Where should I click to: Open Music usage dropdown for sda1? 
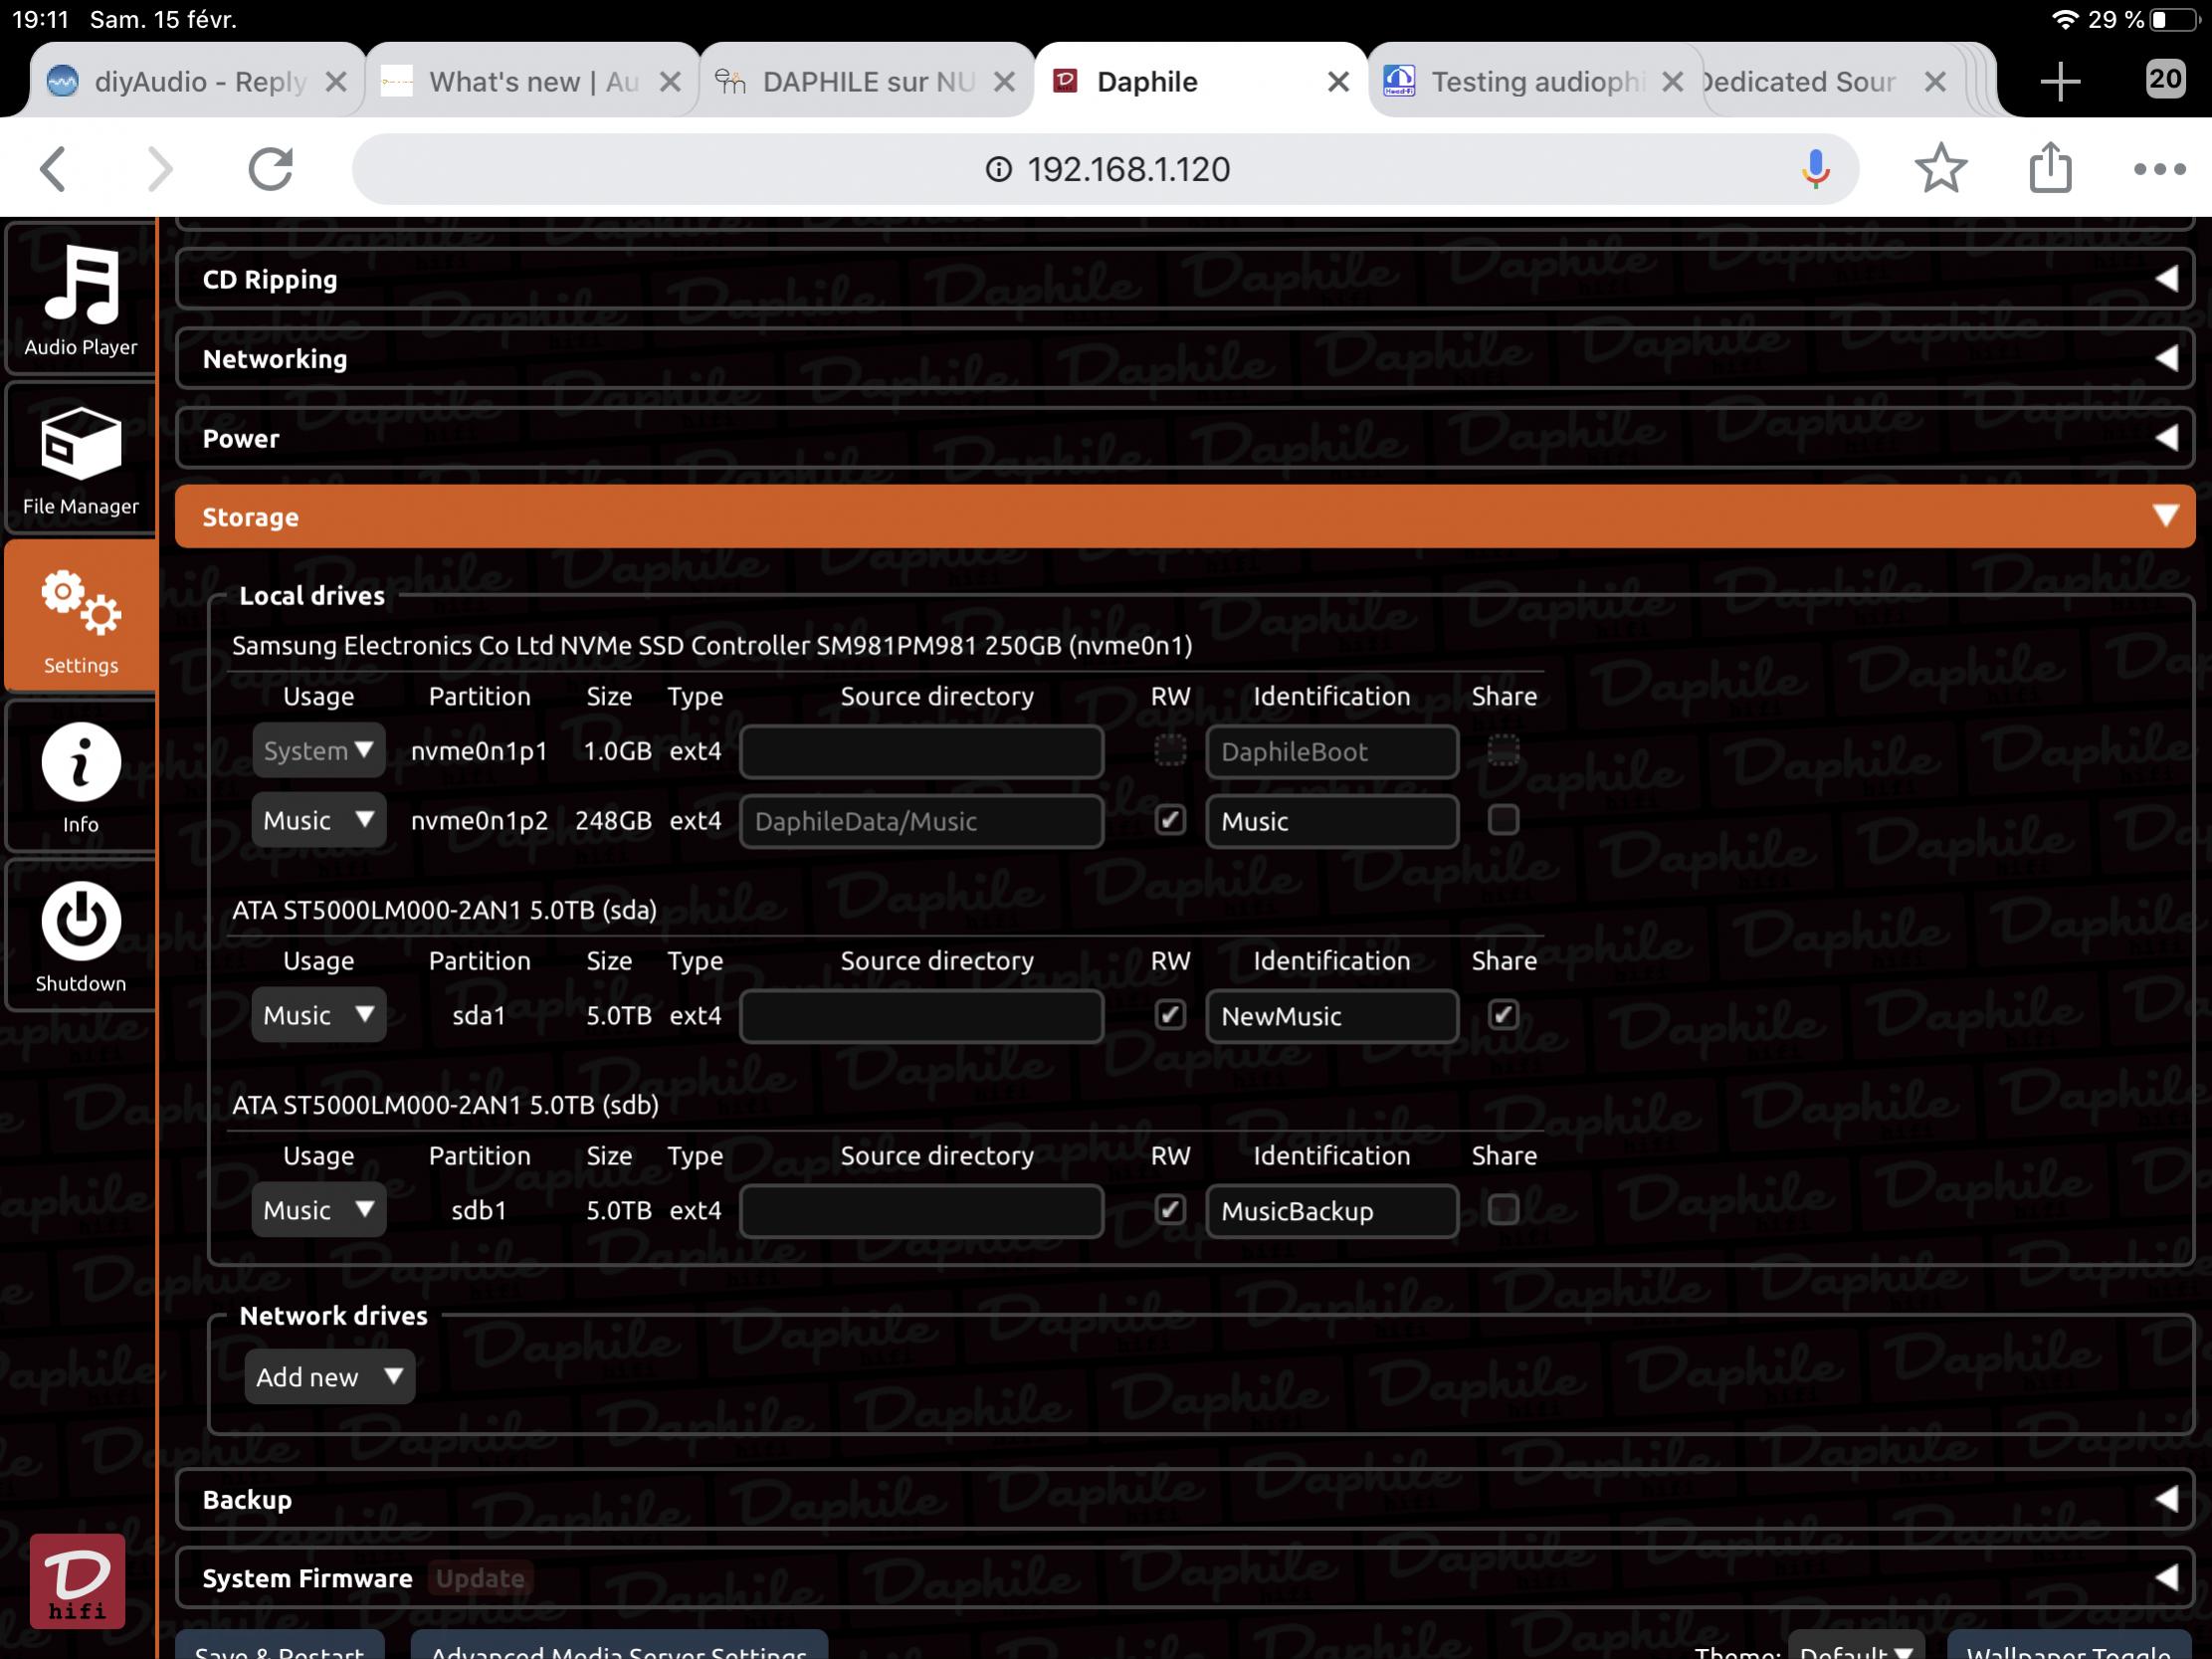[x=318, y=1015]
